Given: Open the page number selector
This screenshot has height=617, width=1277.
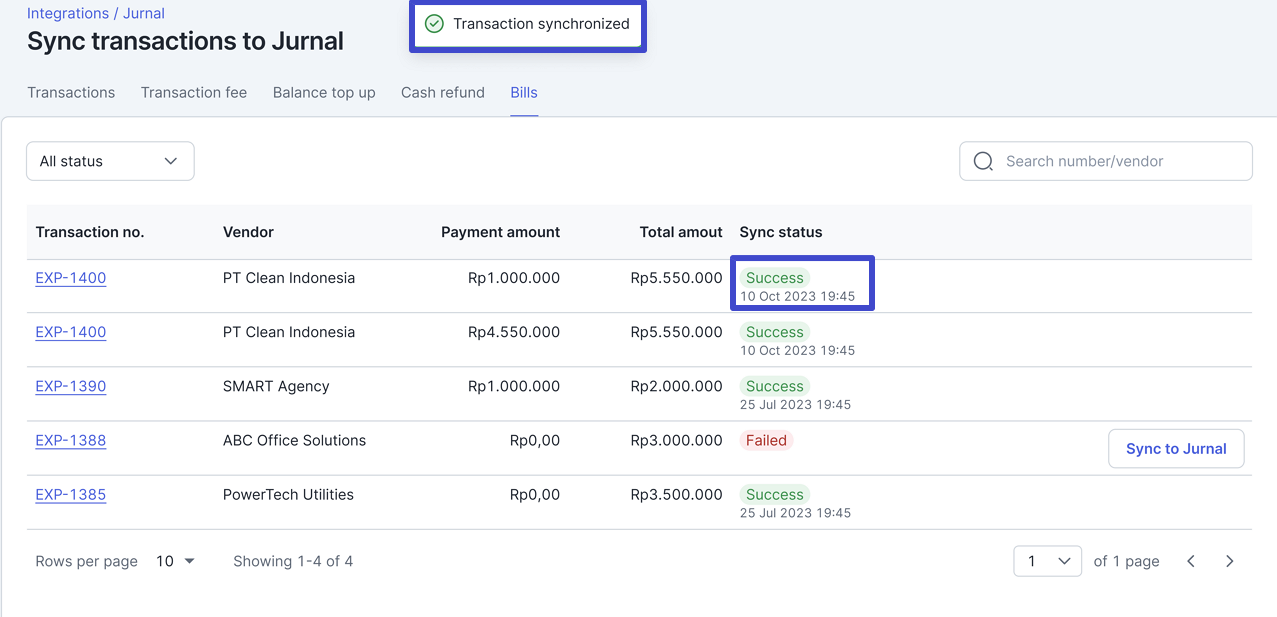Looking at the screenshot, I should [1048, 561].
